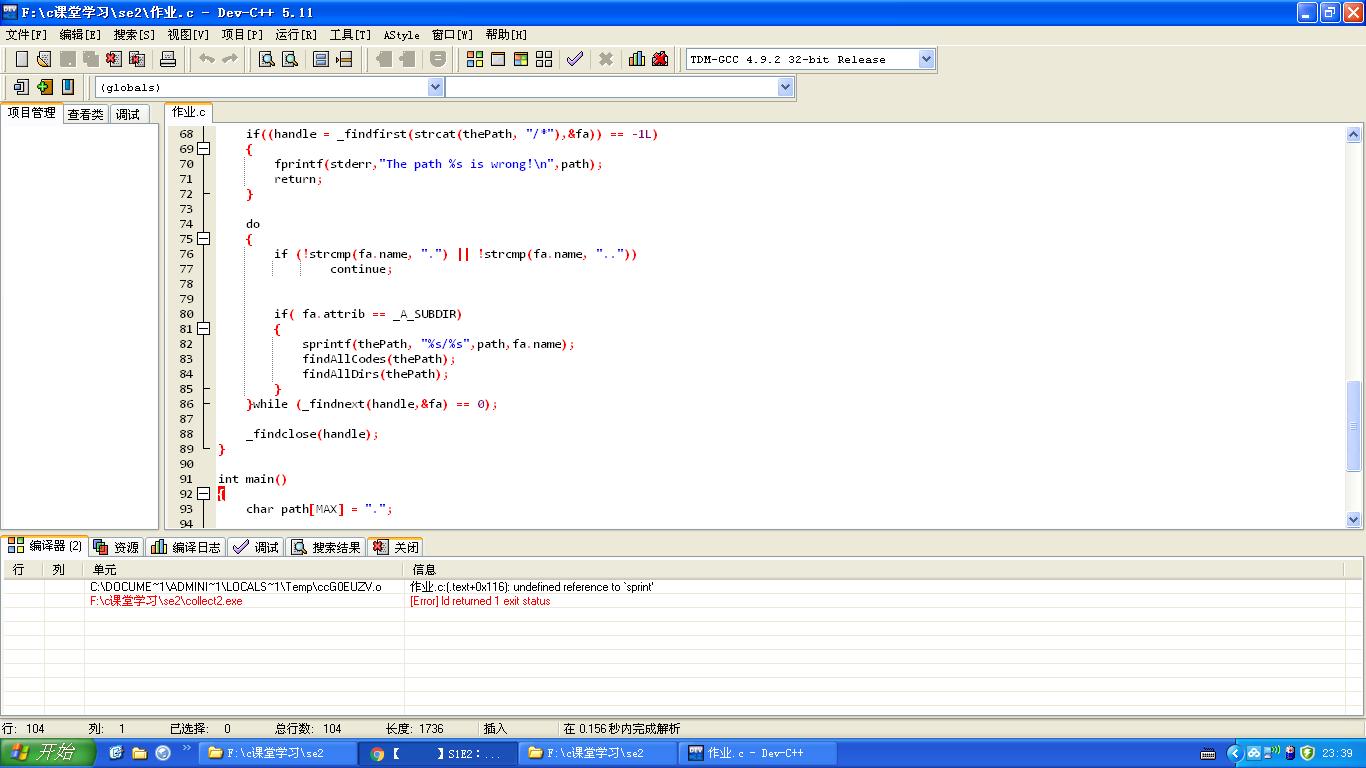Open the 运行[R] menu

coord(296,35)
